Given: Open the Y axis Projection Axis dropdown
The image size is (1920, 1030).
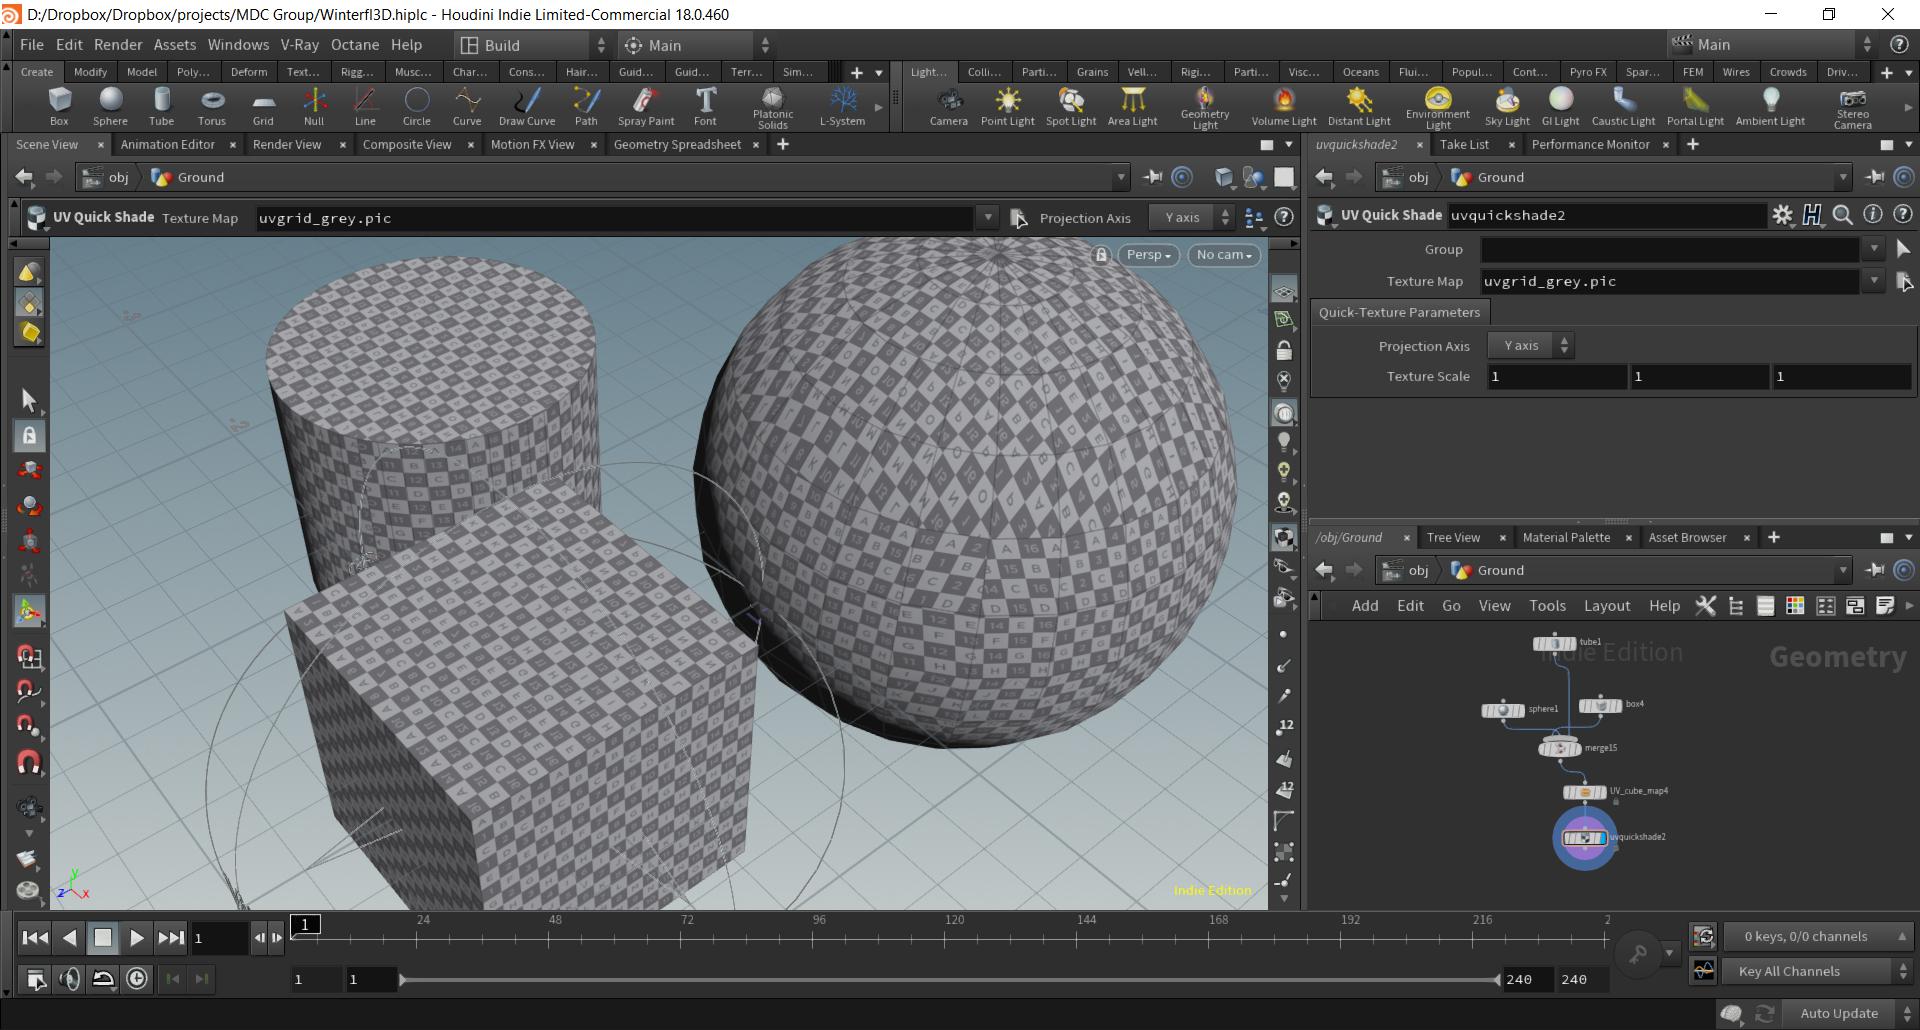Looking at the screenshot, I should (1529, 345).
